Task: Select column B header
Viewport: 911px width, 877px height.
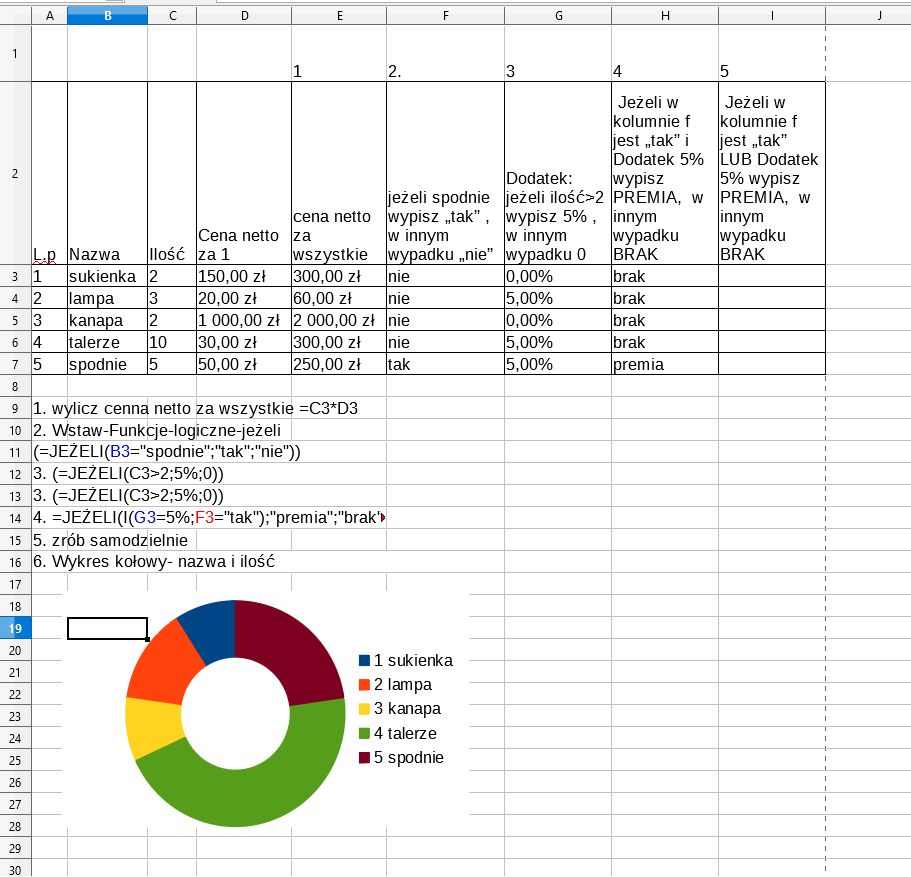Action: coord(107,15)
